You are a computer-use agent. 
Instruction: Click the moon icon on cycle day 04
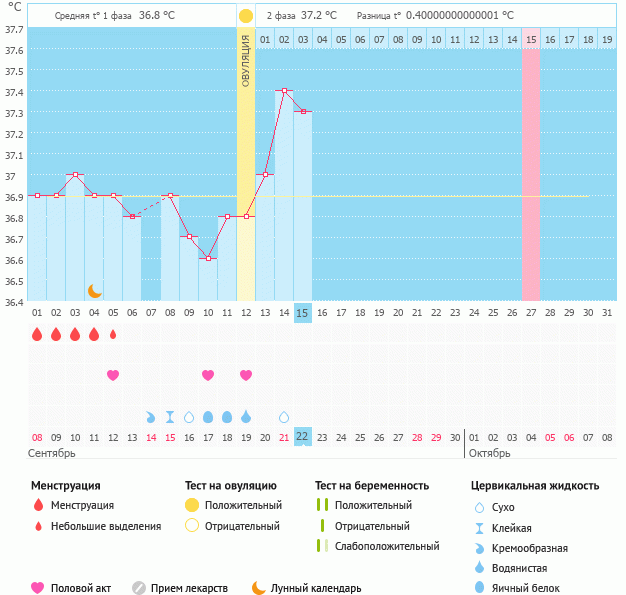pyautogui.click(x=95, y=290)
